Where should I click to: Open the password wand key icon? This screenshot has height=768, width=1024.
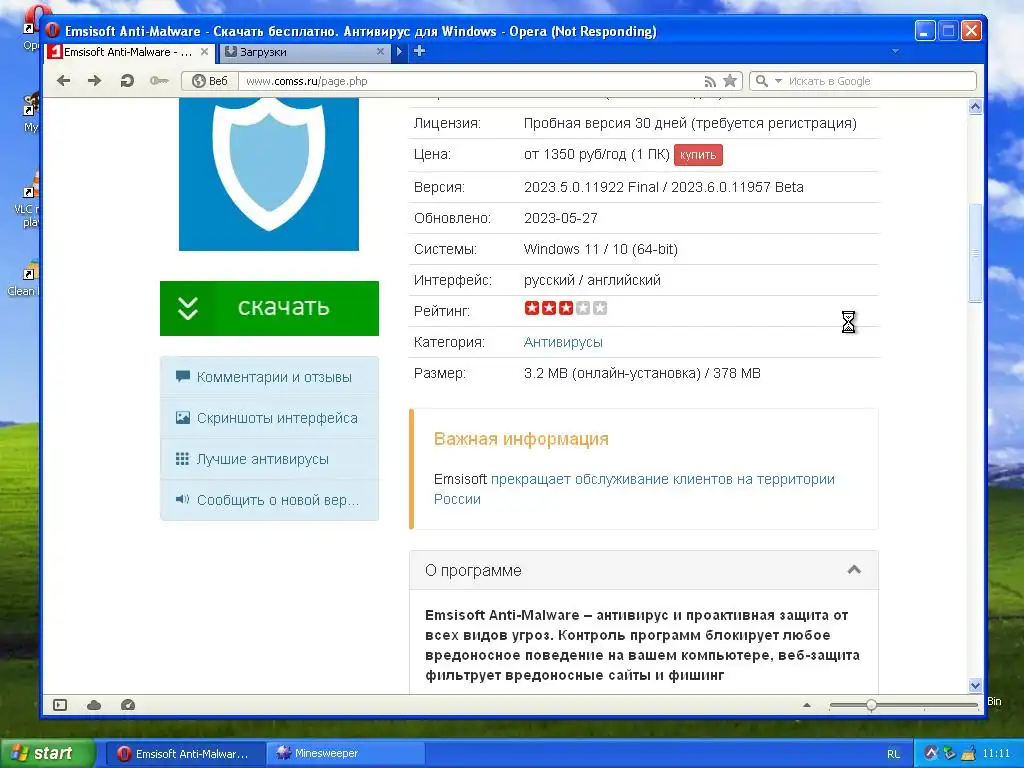tap(159, 81)
